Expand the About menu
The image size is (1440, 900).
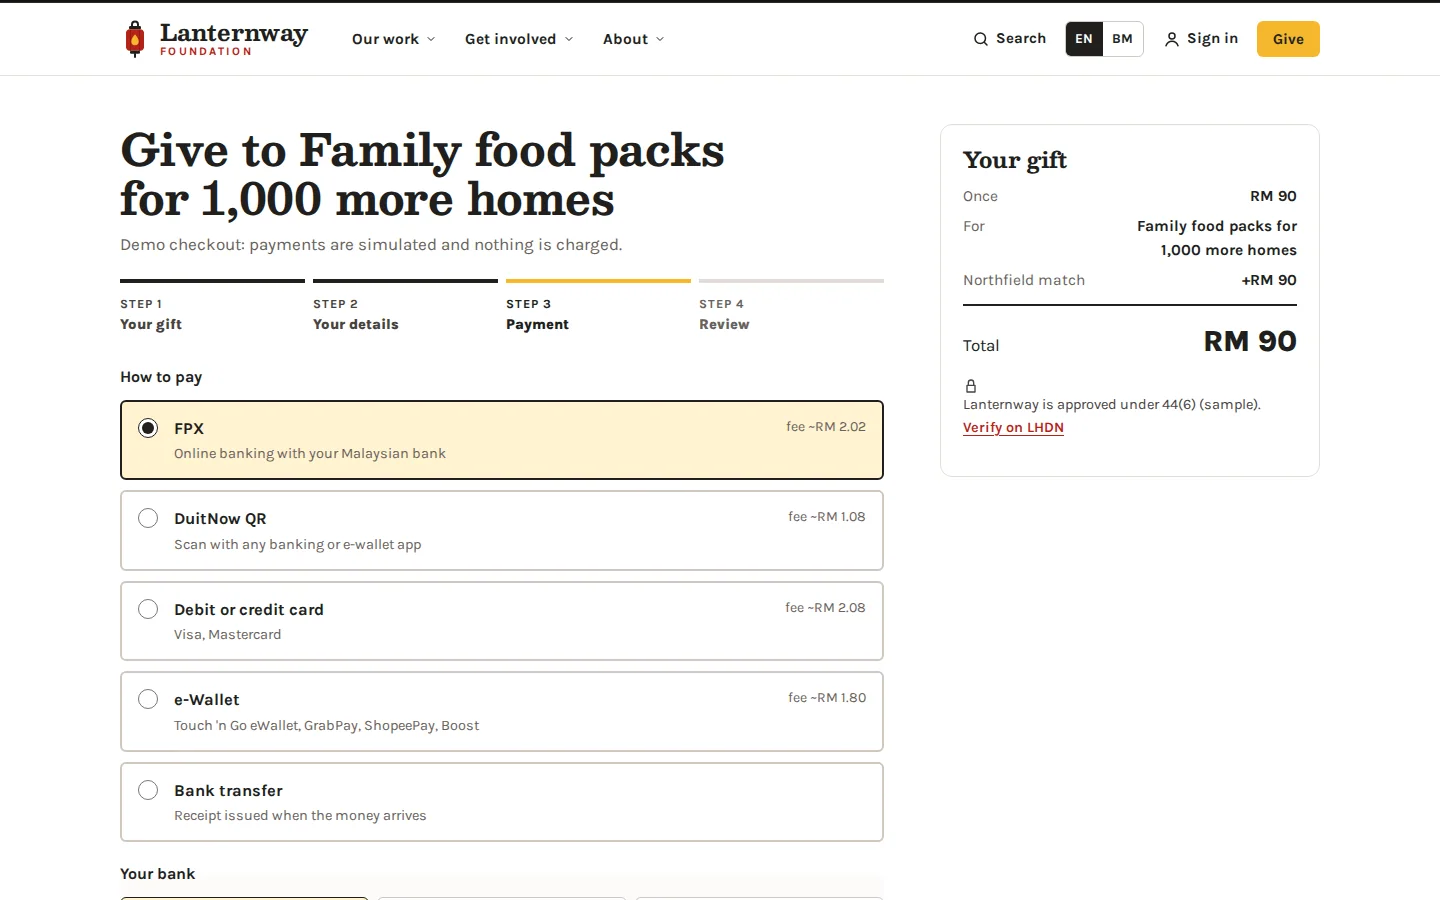(633, 39)
